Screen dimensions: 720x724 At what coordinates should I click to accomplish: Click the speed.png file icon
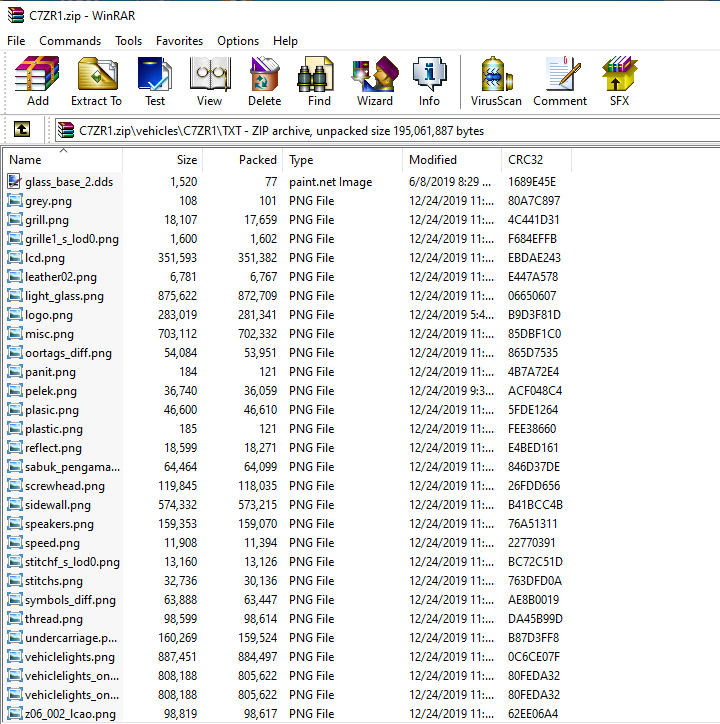coord(15,543)
